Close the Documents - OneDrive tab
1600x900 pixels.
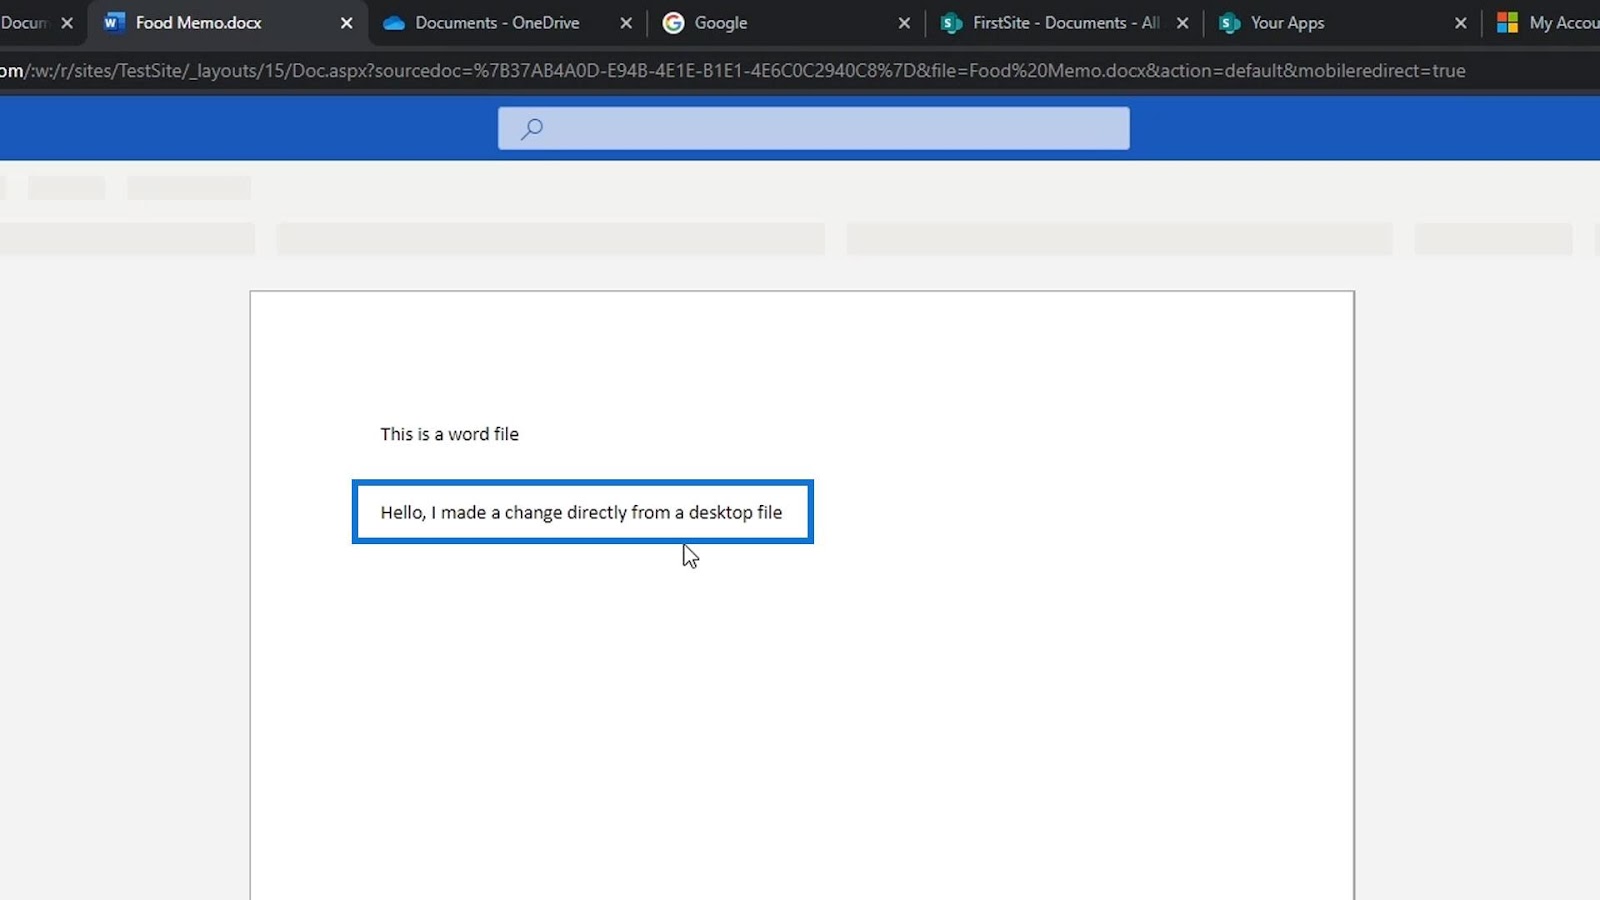pos(626,23)
